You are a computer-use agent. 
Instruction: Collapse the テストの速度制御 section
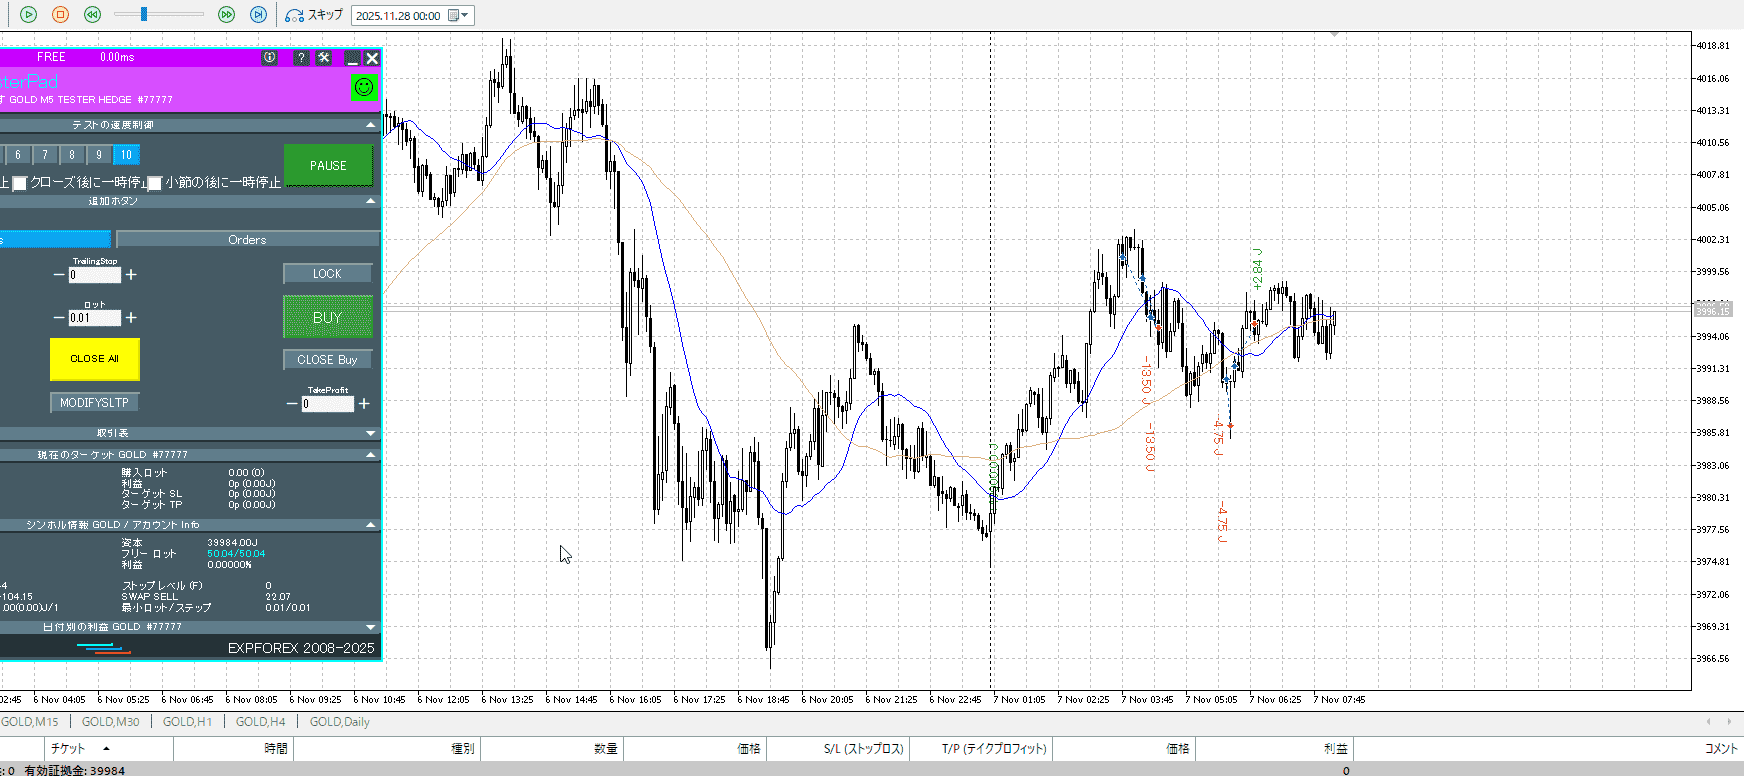pos(371,125)
